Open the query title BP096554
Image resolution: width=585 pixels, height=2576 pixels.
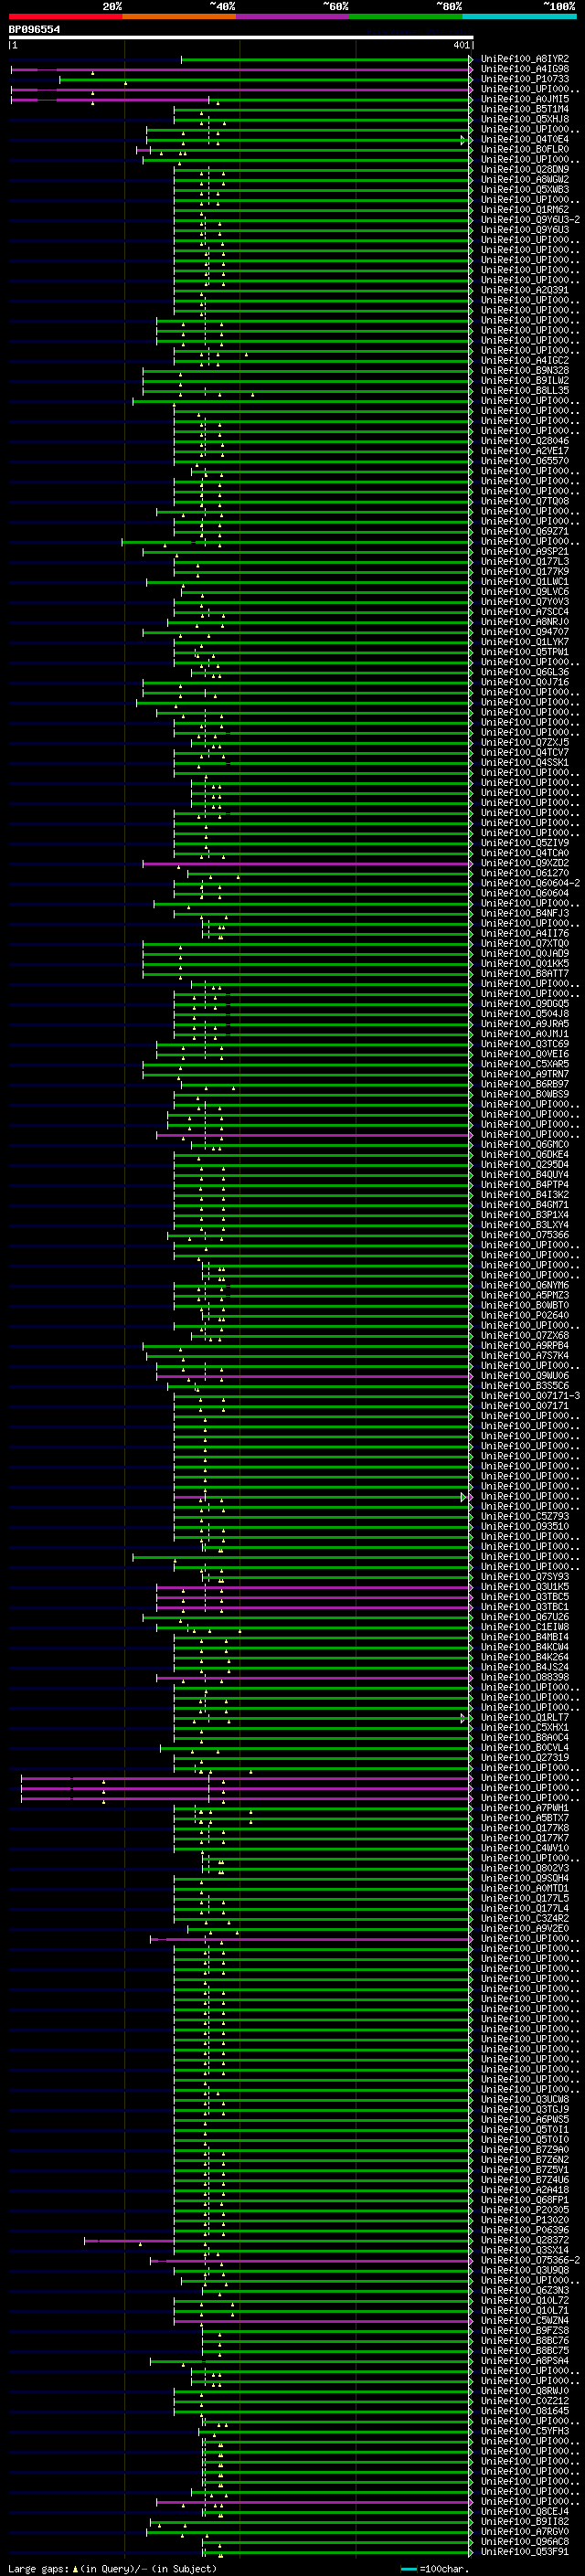[34, 29]
